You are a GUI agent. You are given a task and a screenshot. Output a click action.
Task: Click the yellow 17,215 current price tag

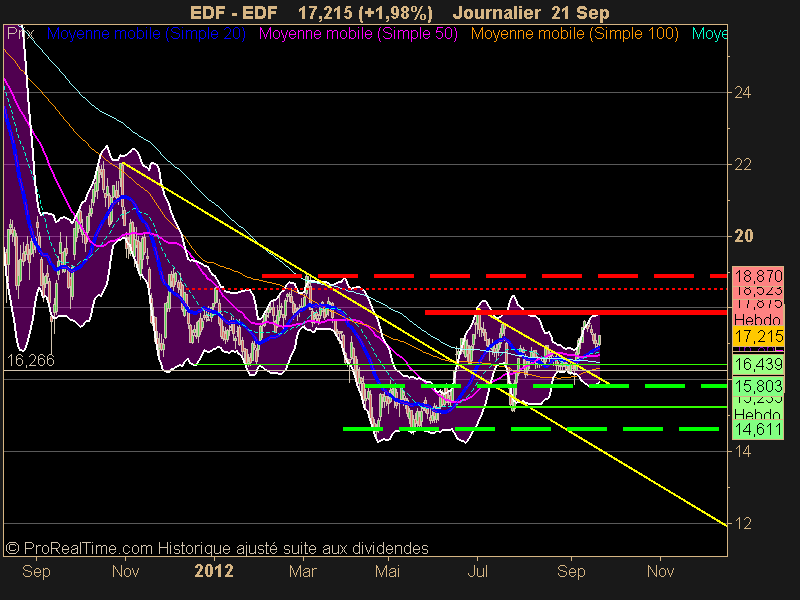tap(758, 336)
